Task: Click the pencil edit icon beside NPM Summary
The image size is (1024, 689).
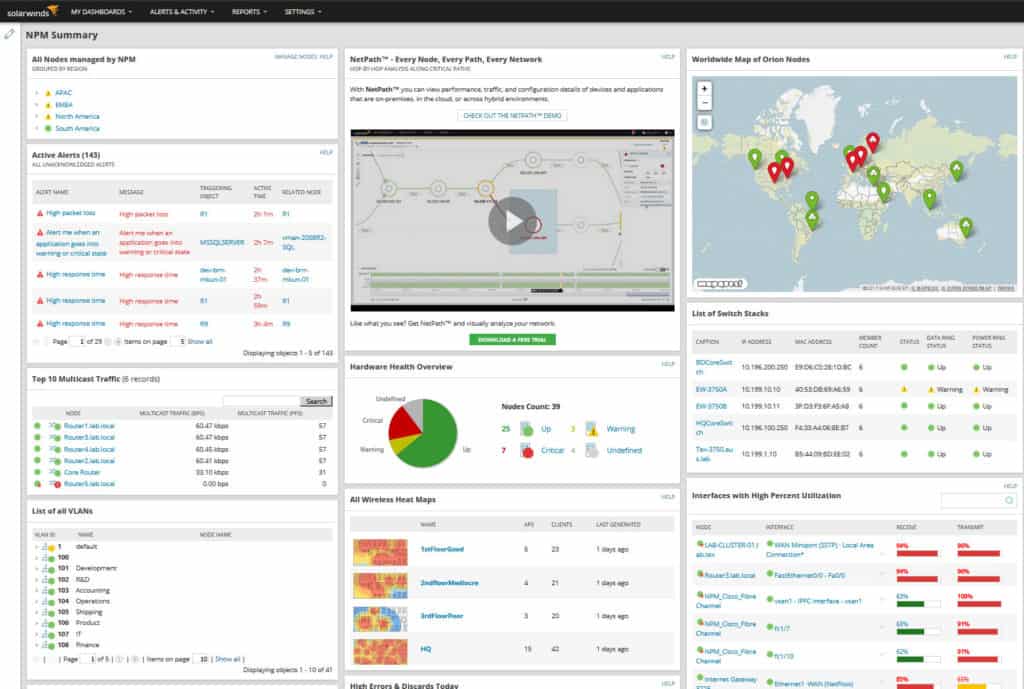Action: coord(9,34)
